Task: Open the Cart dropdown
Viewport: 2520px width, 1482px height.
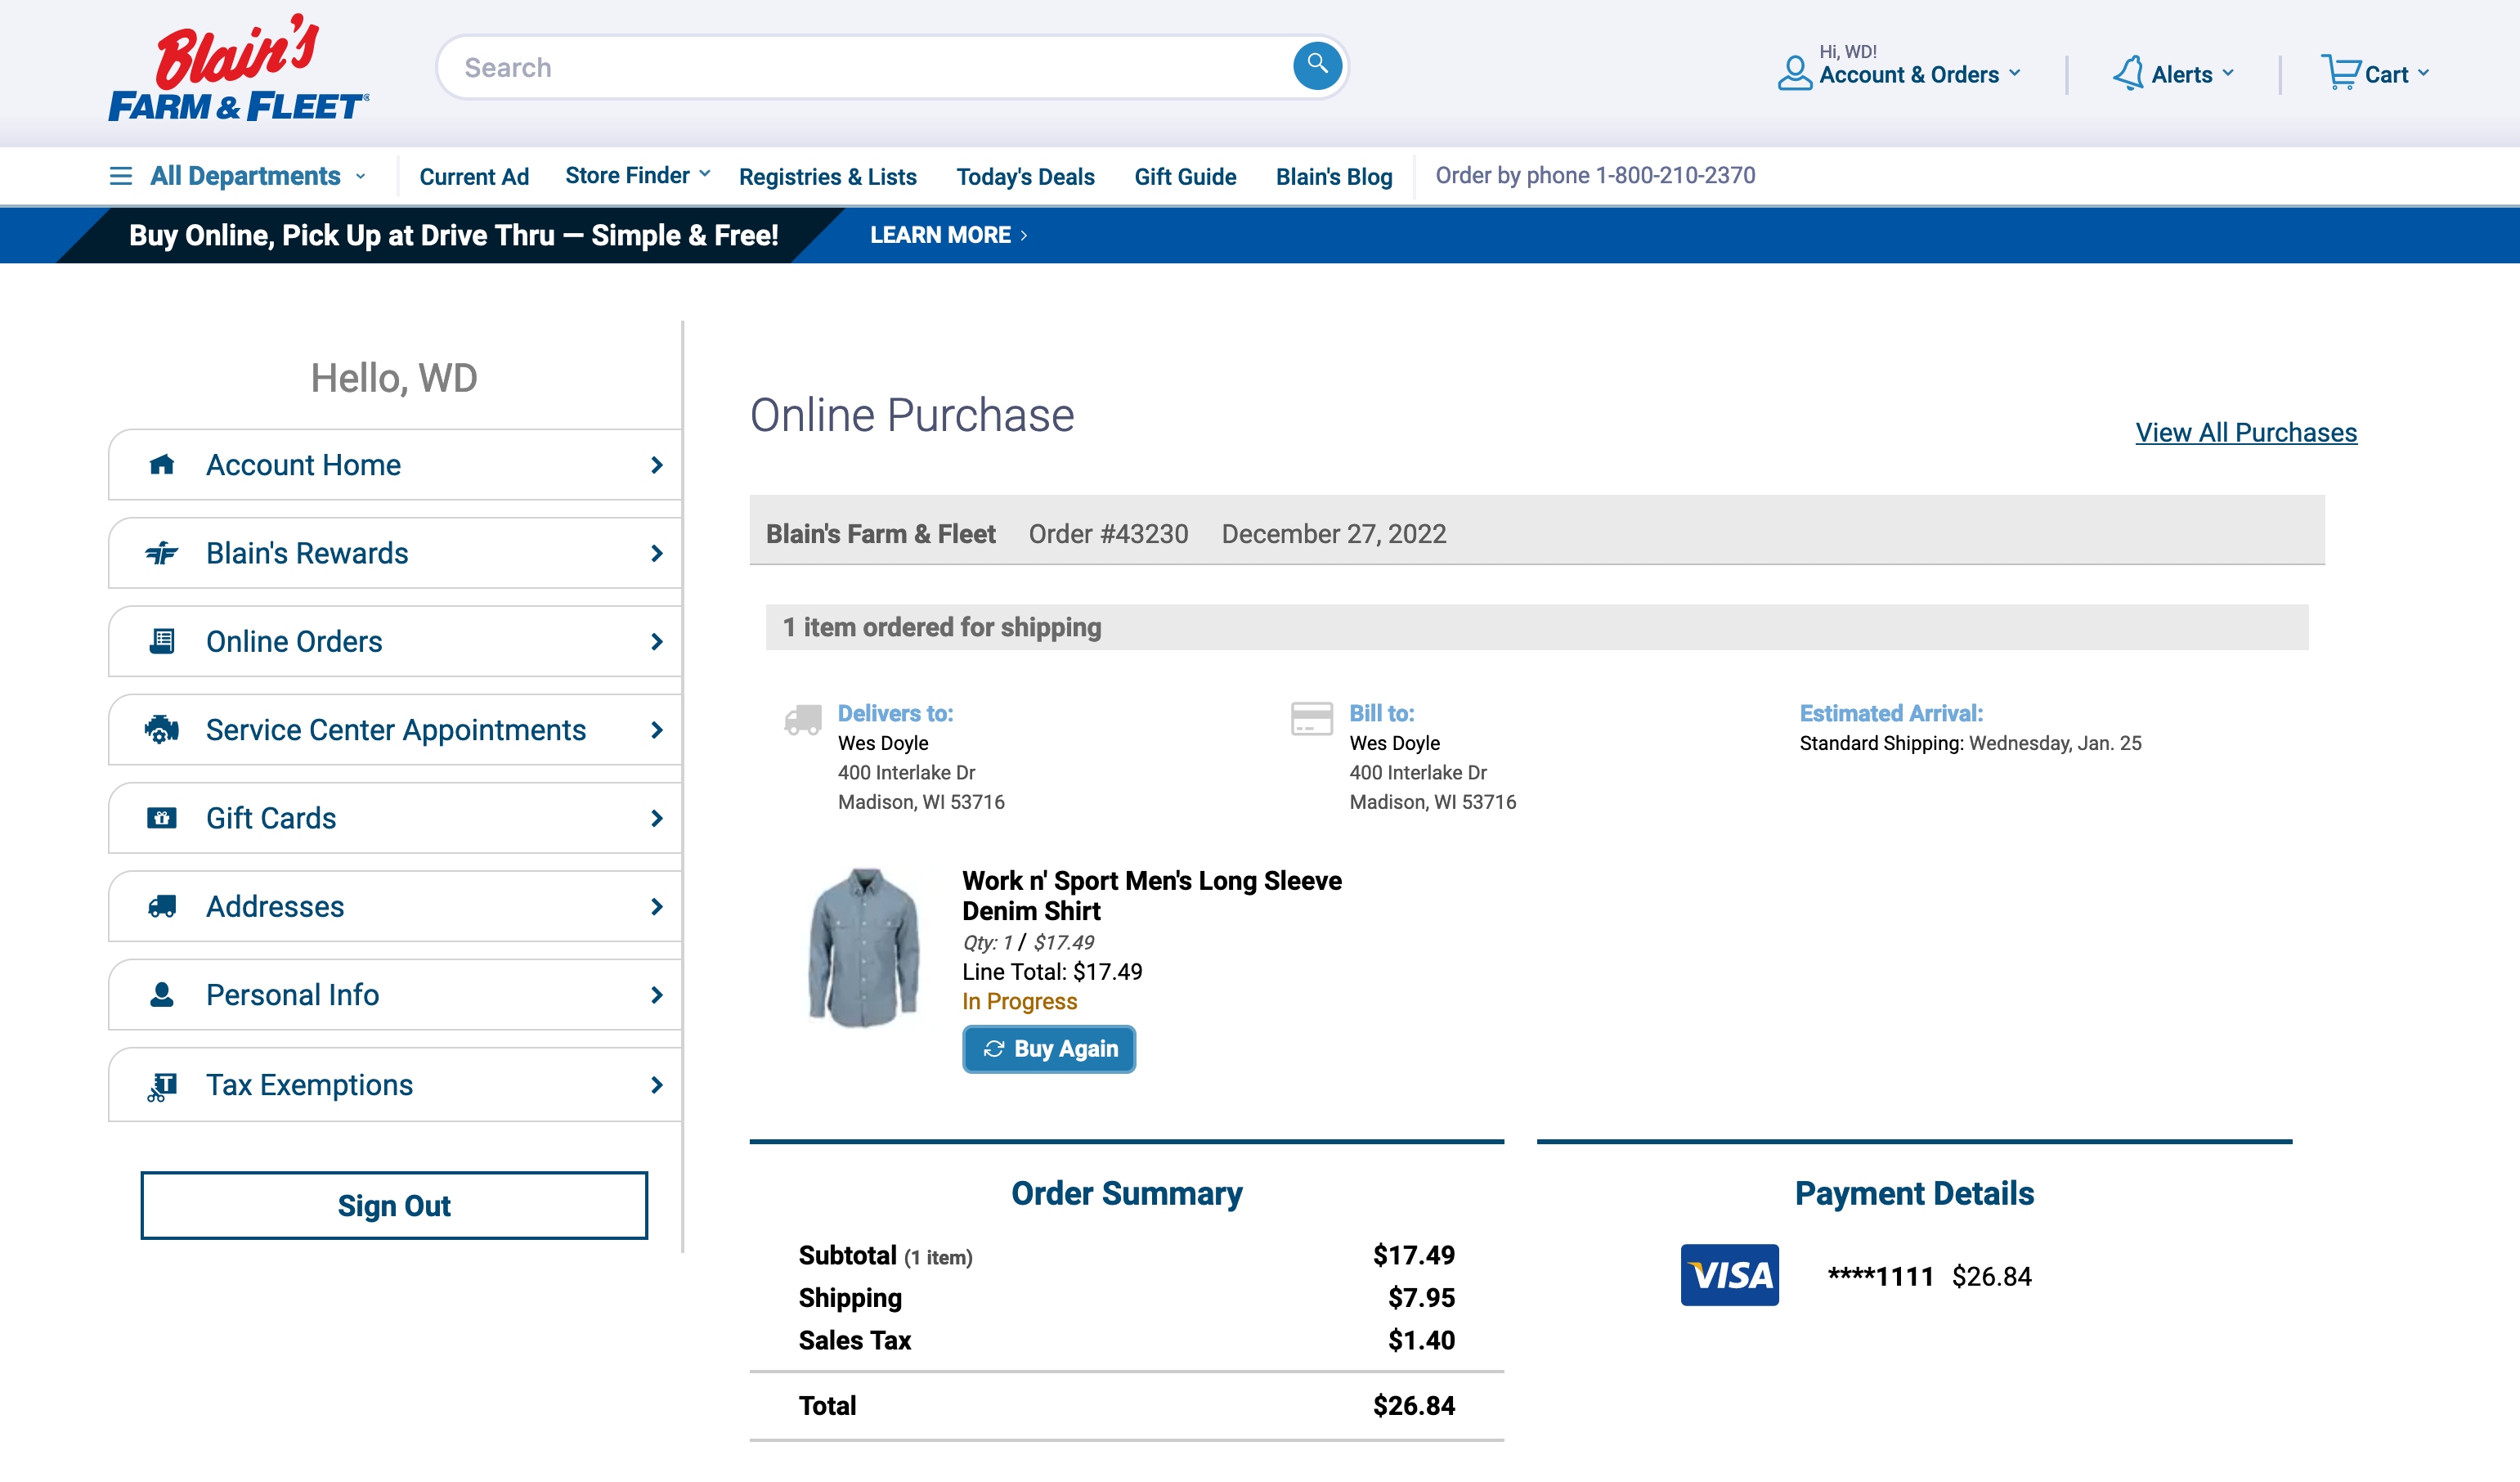Action: click(x=2396, y=74)
